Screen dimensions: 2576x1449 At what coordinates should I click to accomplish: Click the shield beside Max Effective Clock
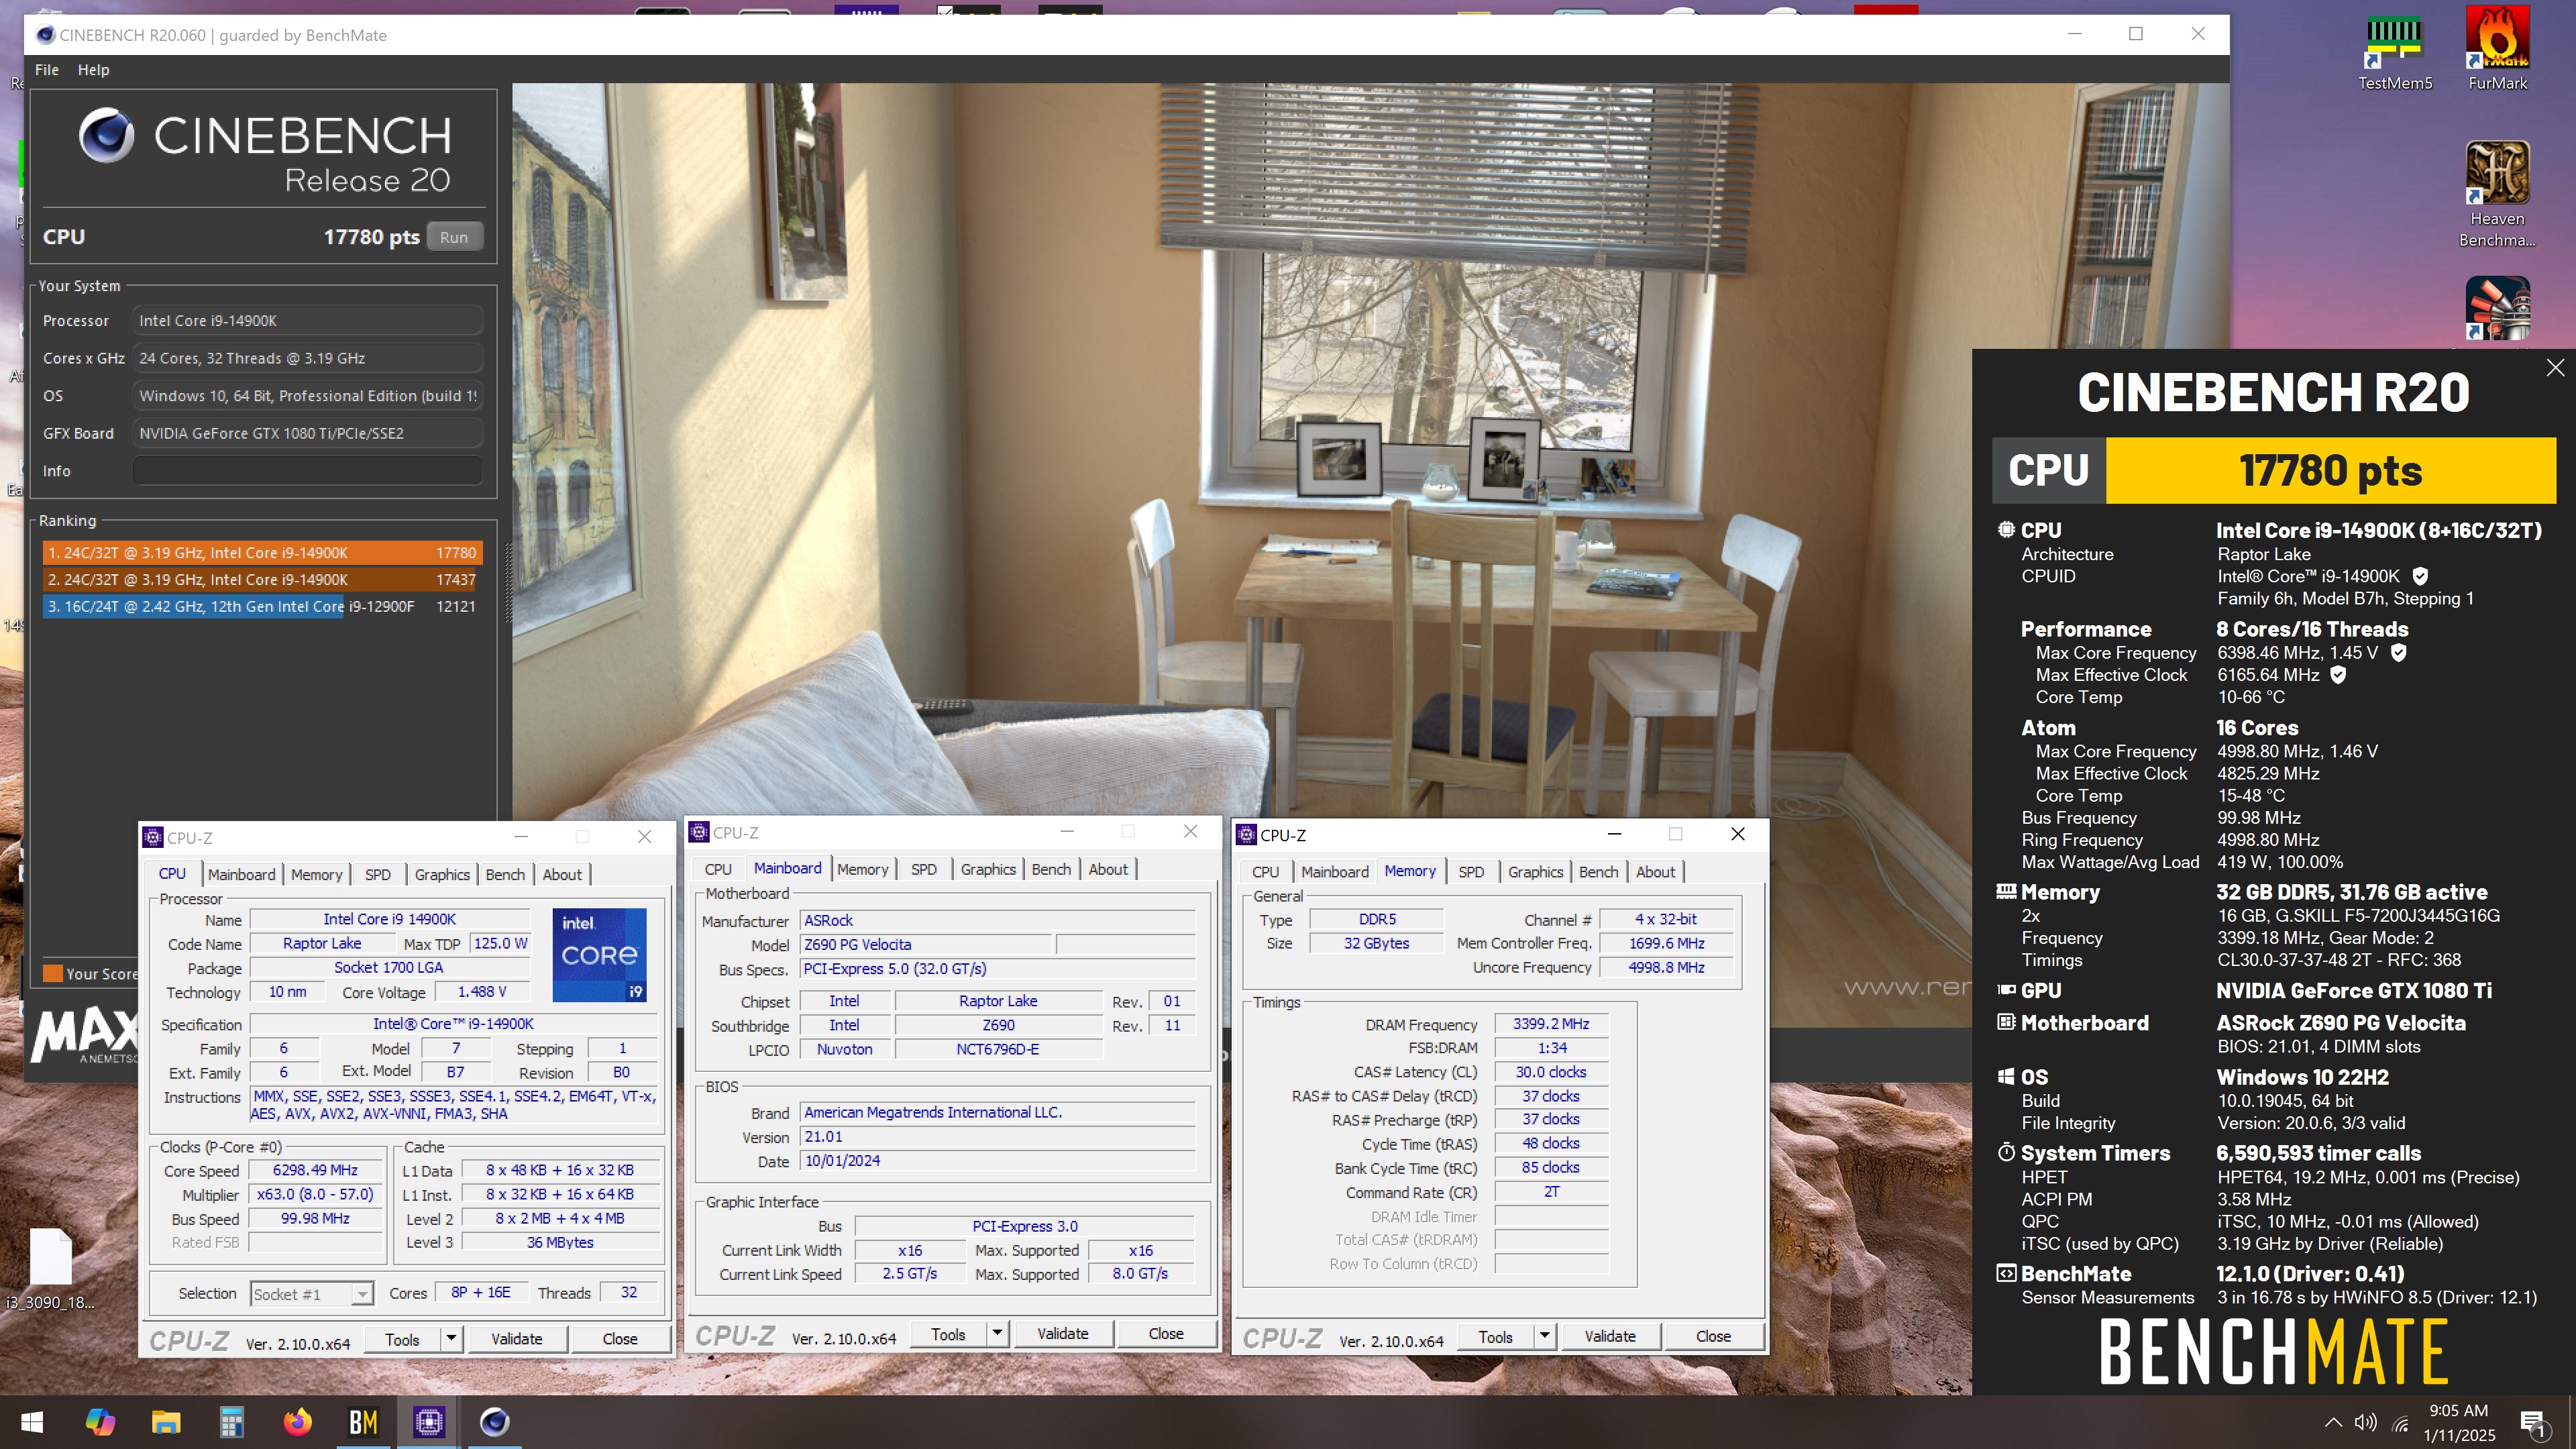point(2338,674)
